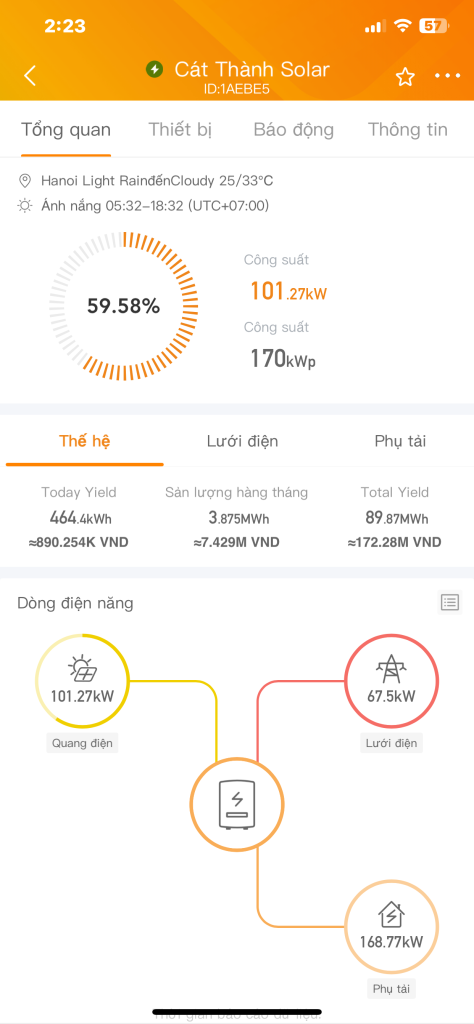Favorite the plant with star icon
The height and width of the screenshot is (1024, 474).
tap(405, 78)
